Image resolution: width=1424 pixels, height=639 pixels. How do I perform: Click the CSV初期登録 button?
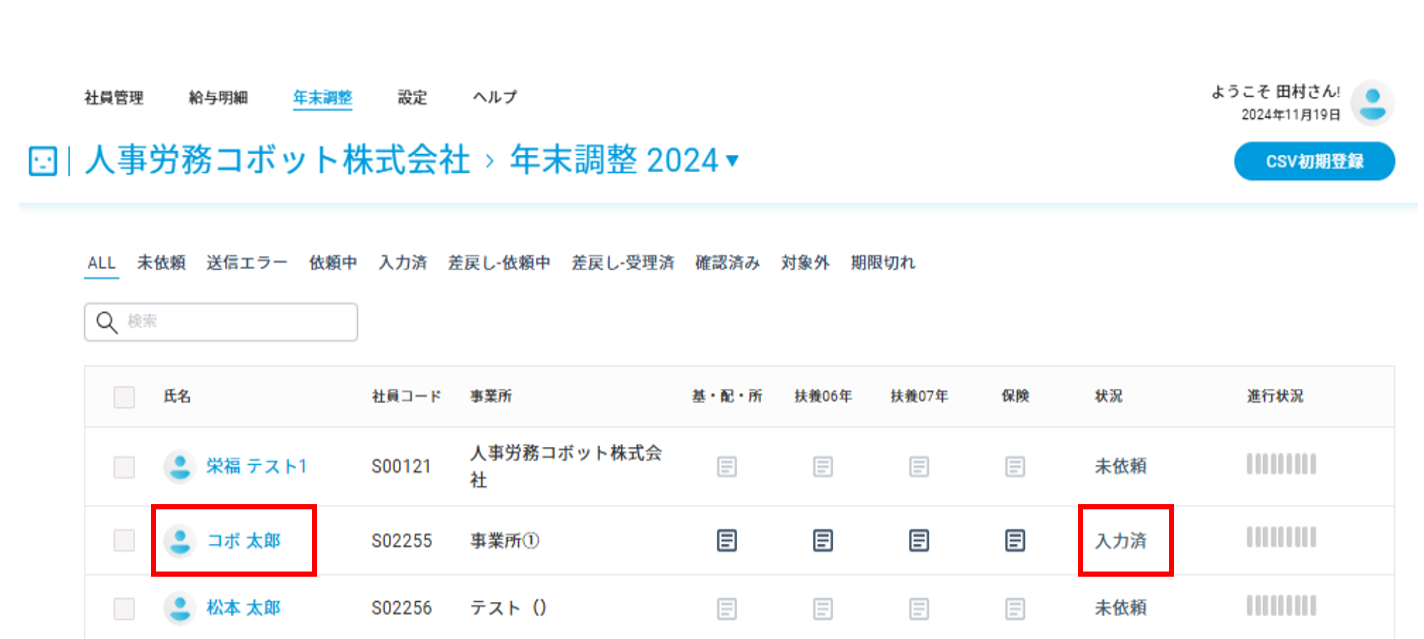tap(1314, 161)
